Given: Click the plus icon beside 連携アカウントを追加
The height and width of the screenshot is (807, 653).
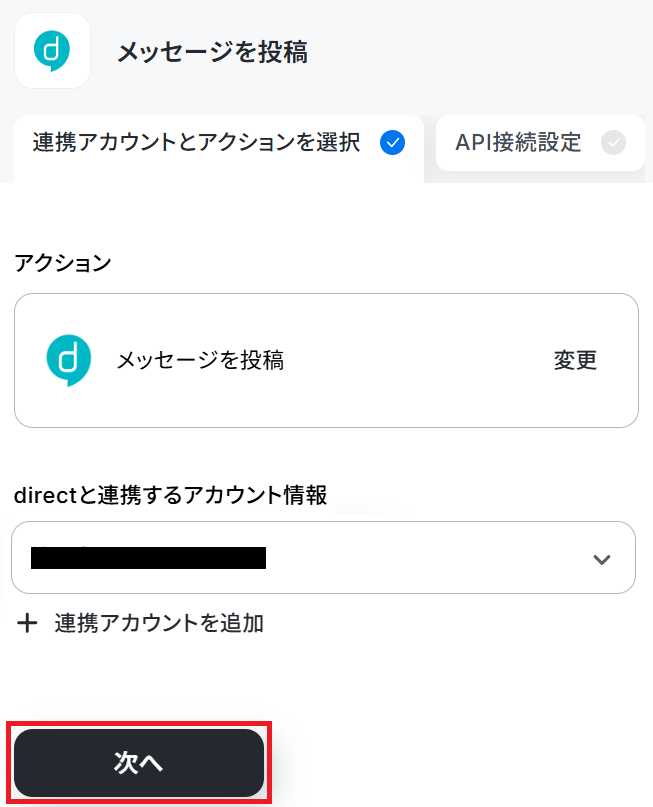Looking at the screenshot, I should point(27,623).
